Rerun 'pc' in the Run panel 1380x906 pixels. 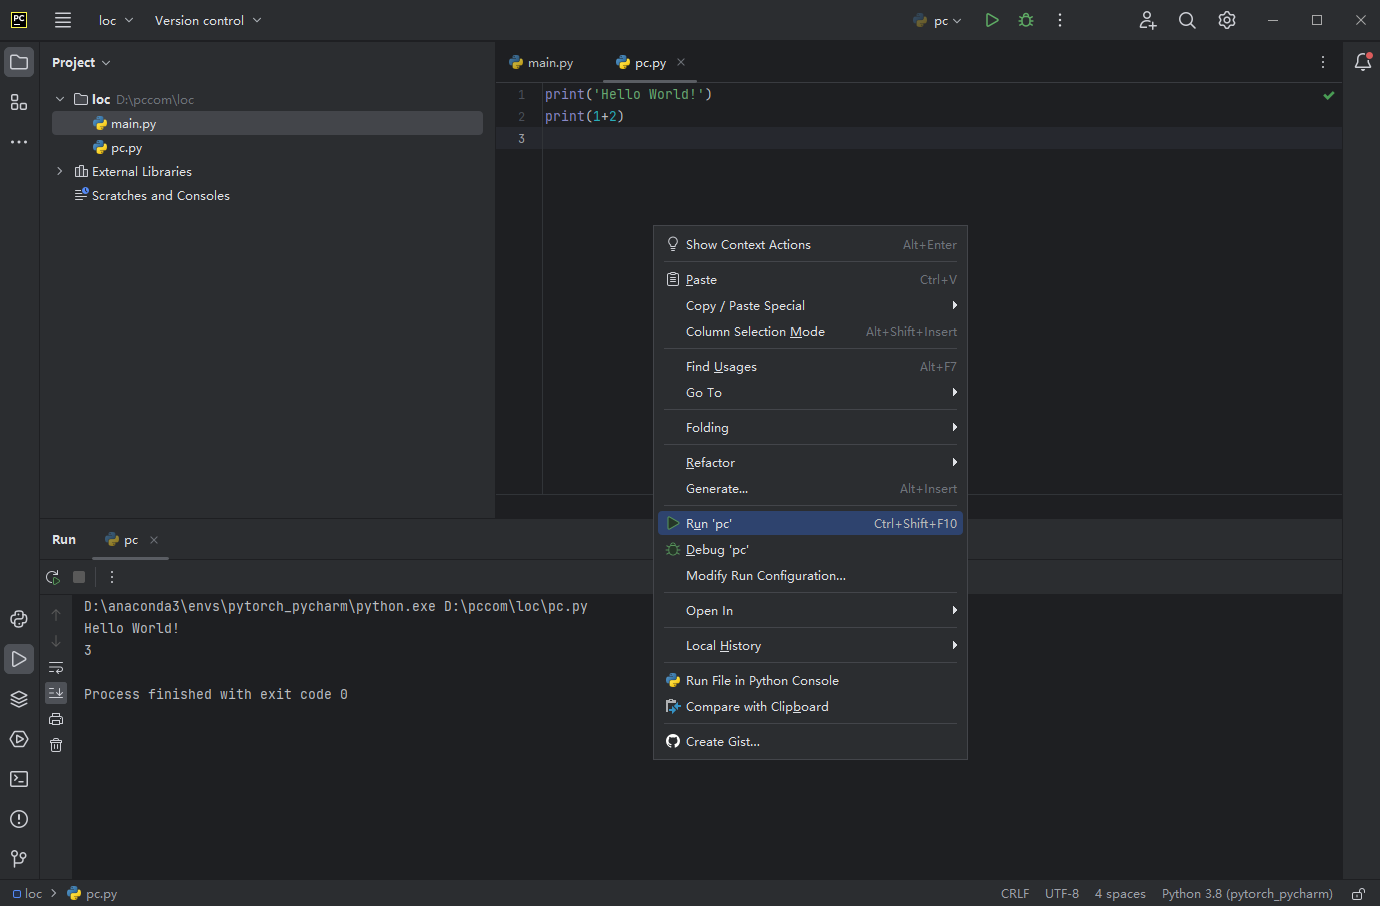[x=53, y=577]
